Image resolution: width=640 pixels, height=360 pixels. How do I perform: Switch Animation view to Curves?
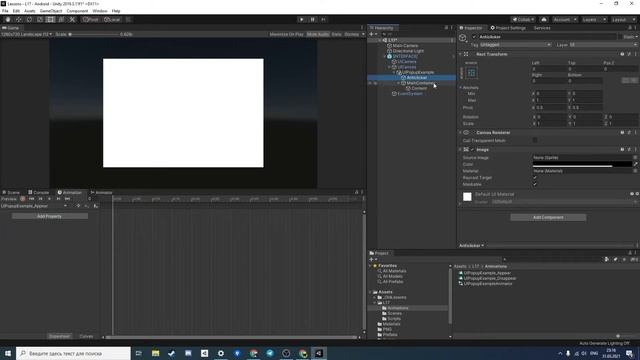[x=86, y=336]
